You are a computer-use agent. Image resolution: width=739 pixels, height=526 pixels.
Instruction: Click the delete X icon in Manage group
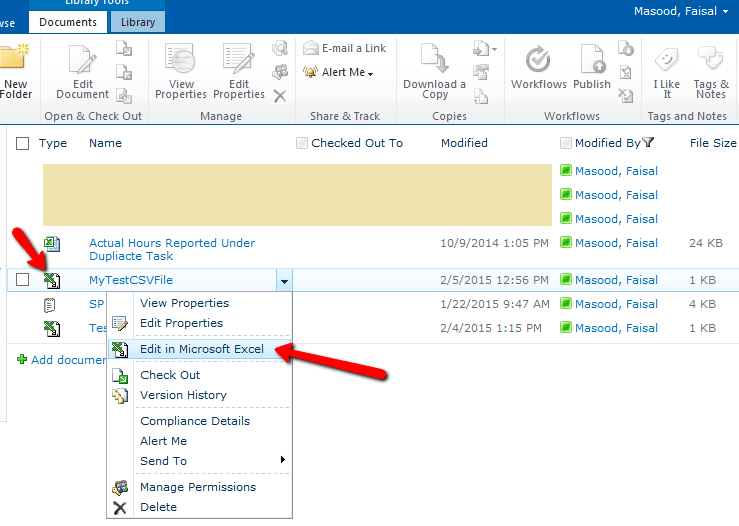point(280,96)
